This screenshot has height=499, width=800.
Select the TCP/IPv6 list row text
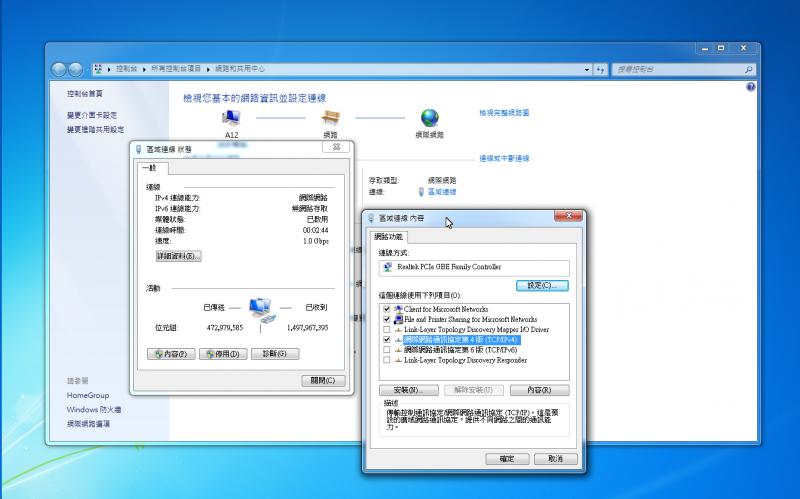click(461, 350)
